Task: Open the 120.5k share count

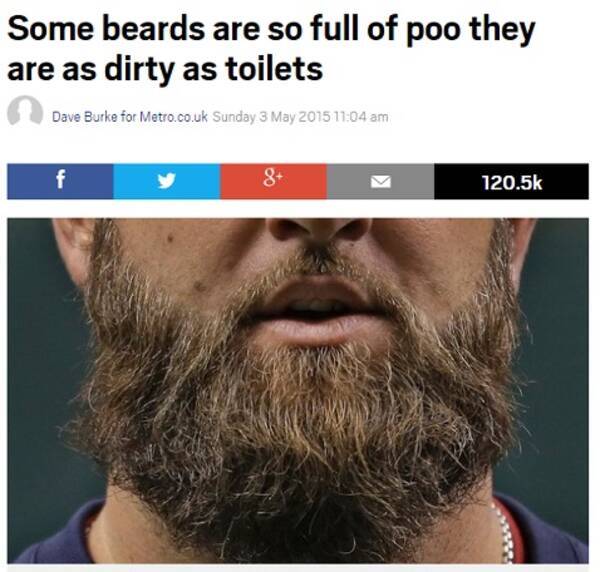Action: pos(512,182)
